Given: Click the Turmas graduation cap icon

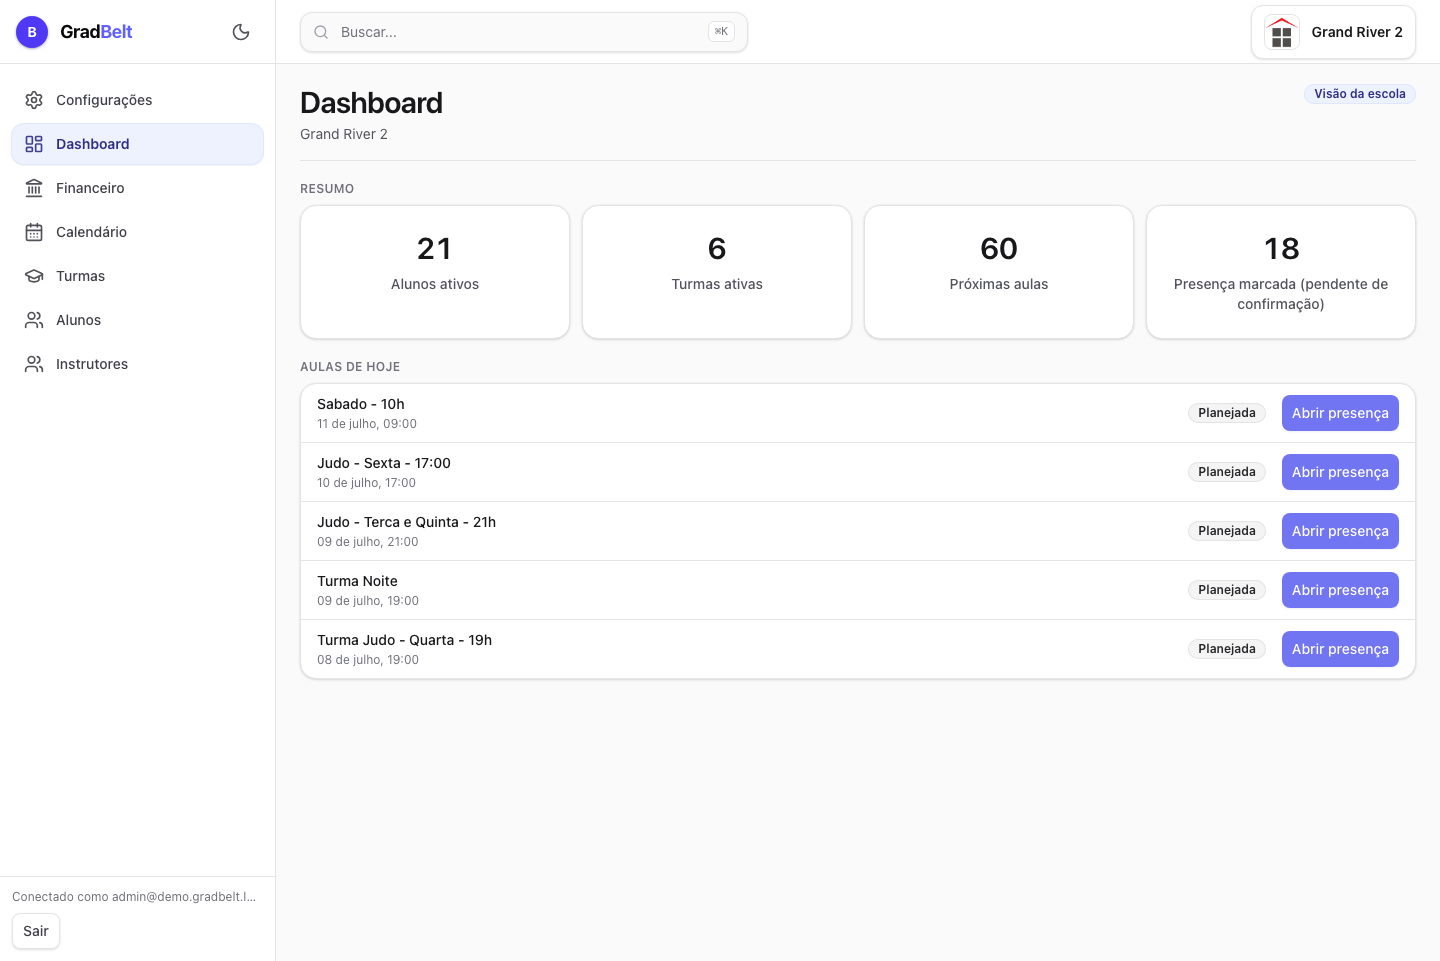Looking at the screenshot, I should tap(34, 276).
